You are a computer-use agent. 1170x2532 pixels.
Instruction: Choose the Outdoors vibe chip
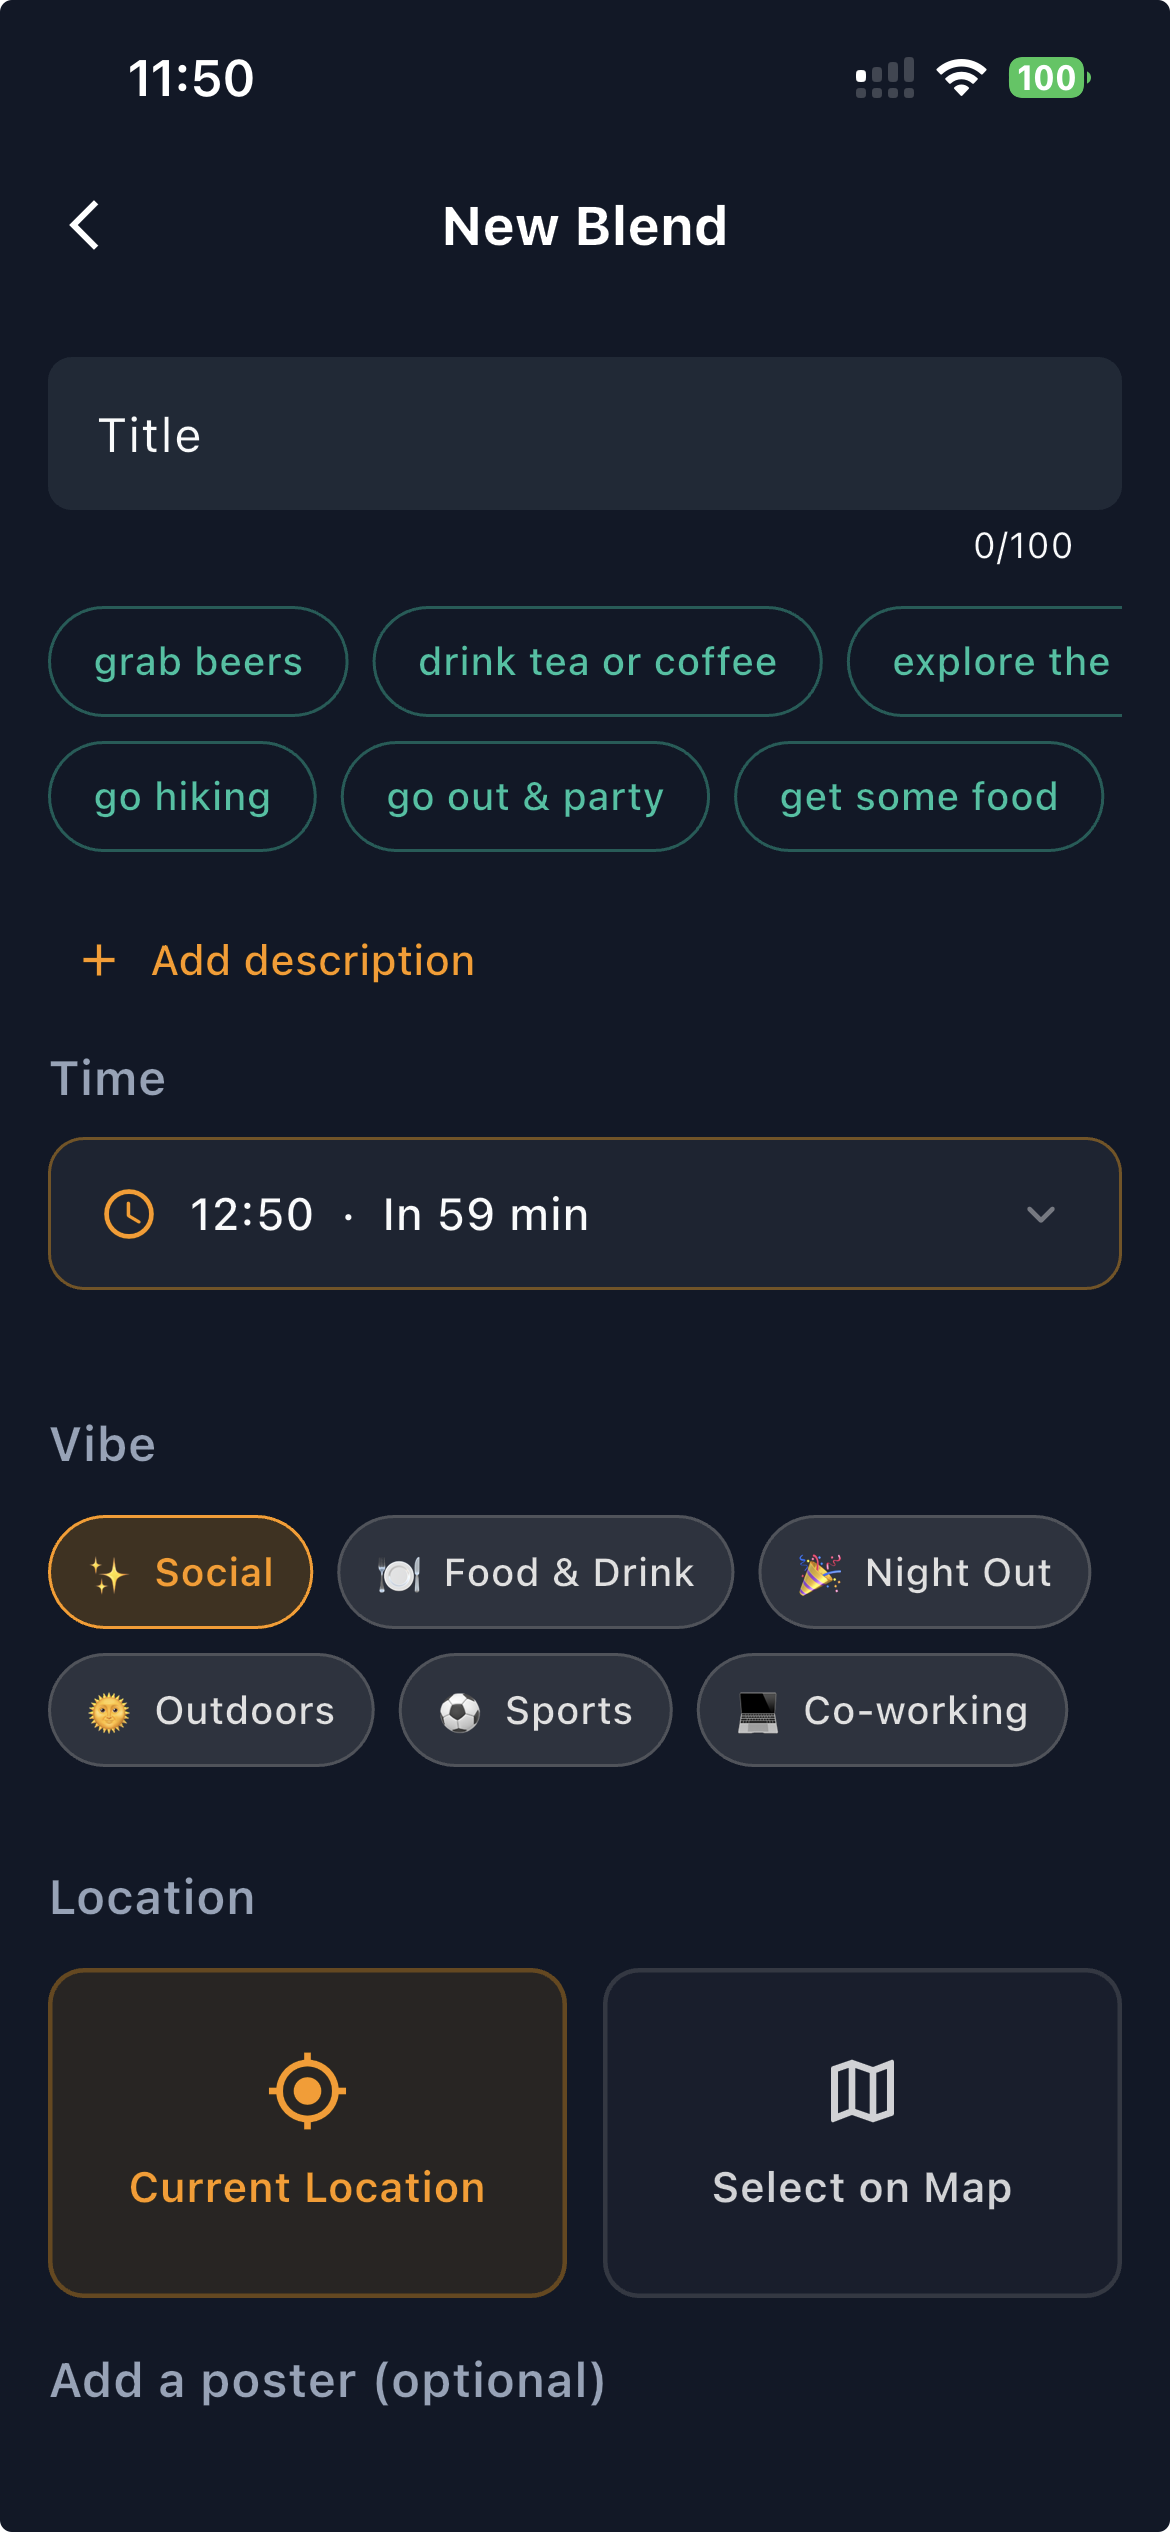tap(211, 1710)
